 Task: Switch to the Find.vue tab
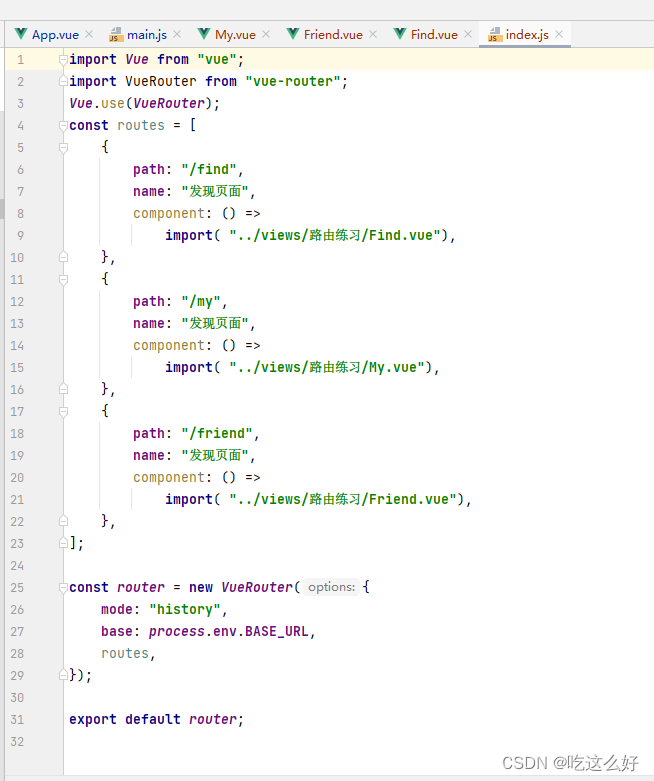tap(434, 34)
